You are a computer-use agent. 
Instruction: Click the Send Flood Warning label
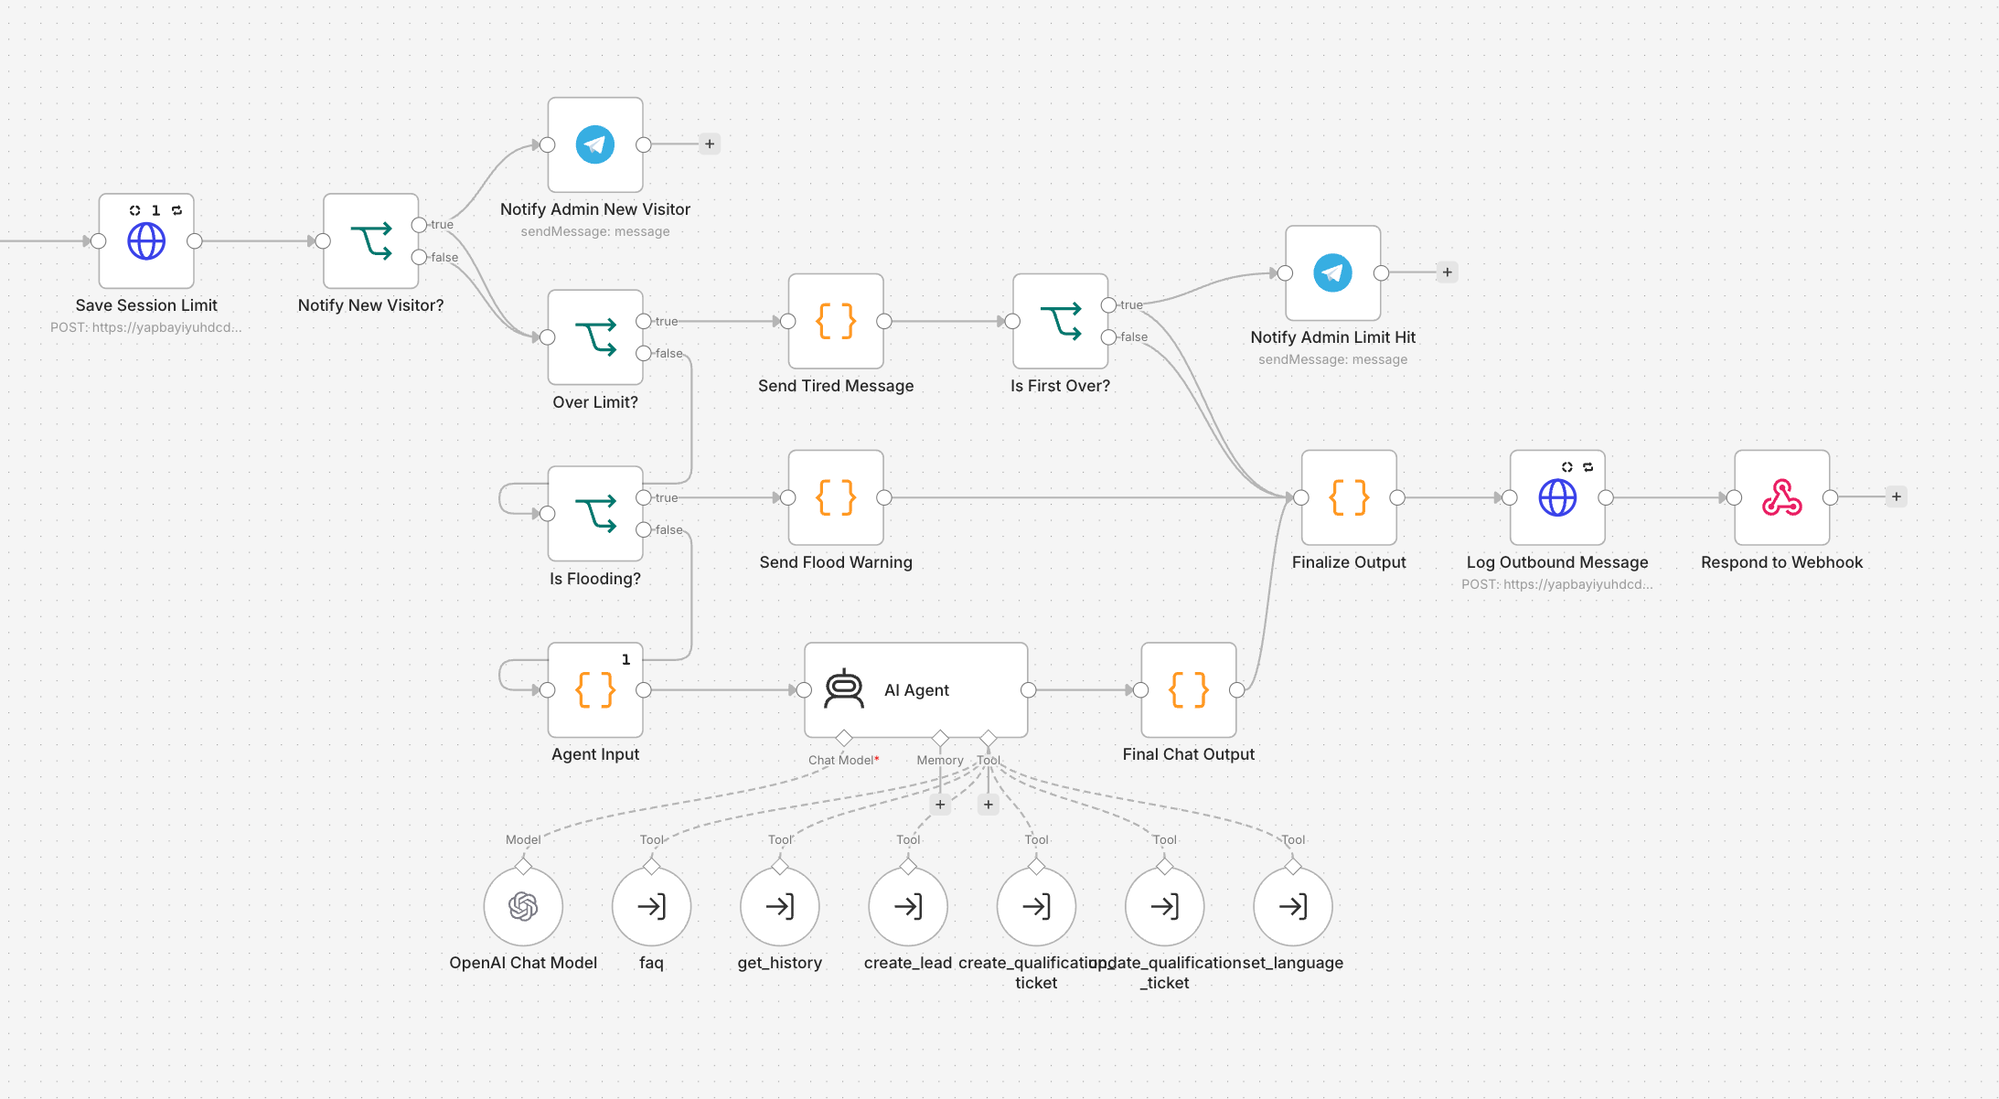(x=836, y=562)
